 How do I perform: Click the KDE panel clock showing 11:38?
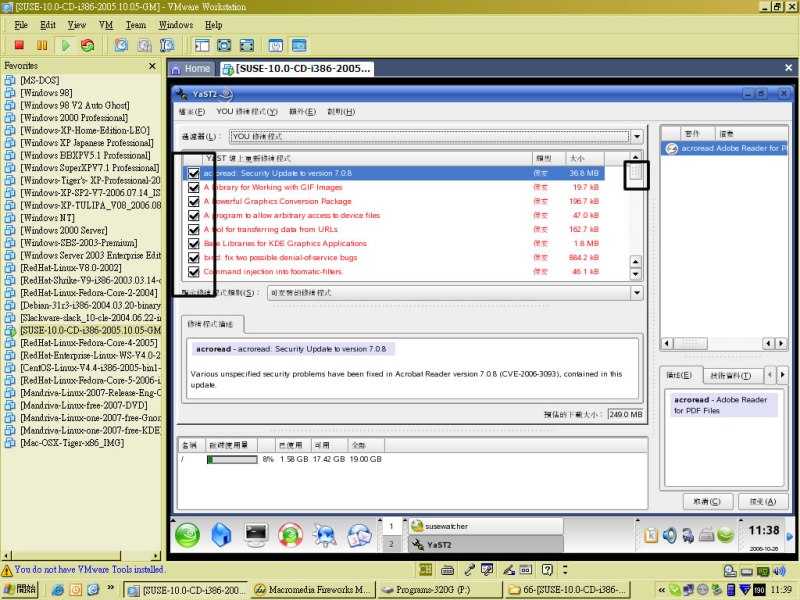(764, 531)
